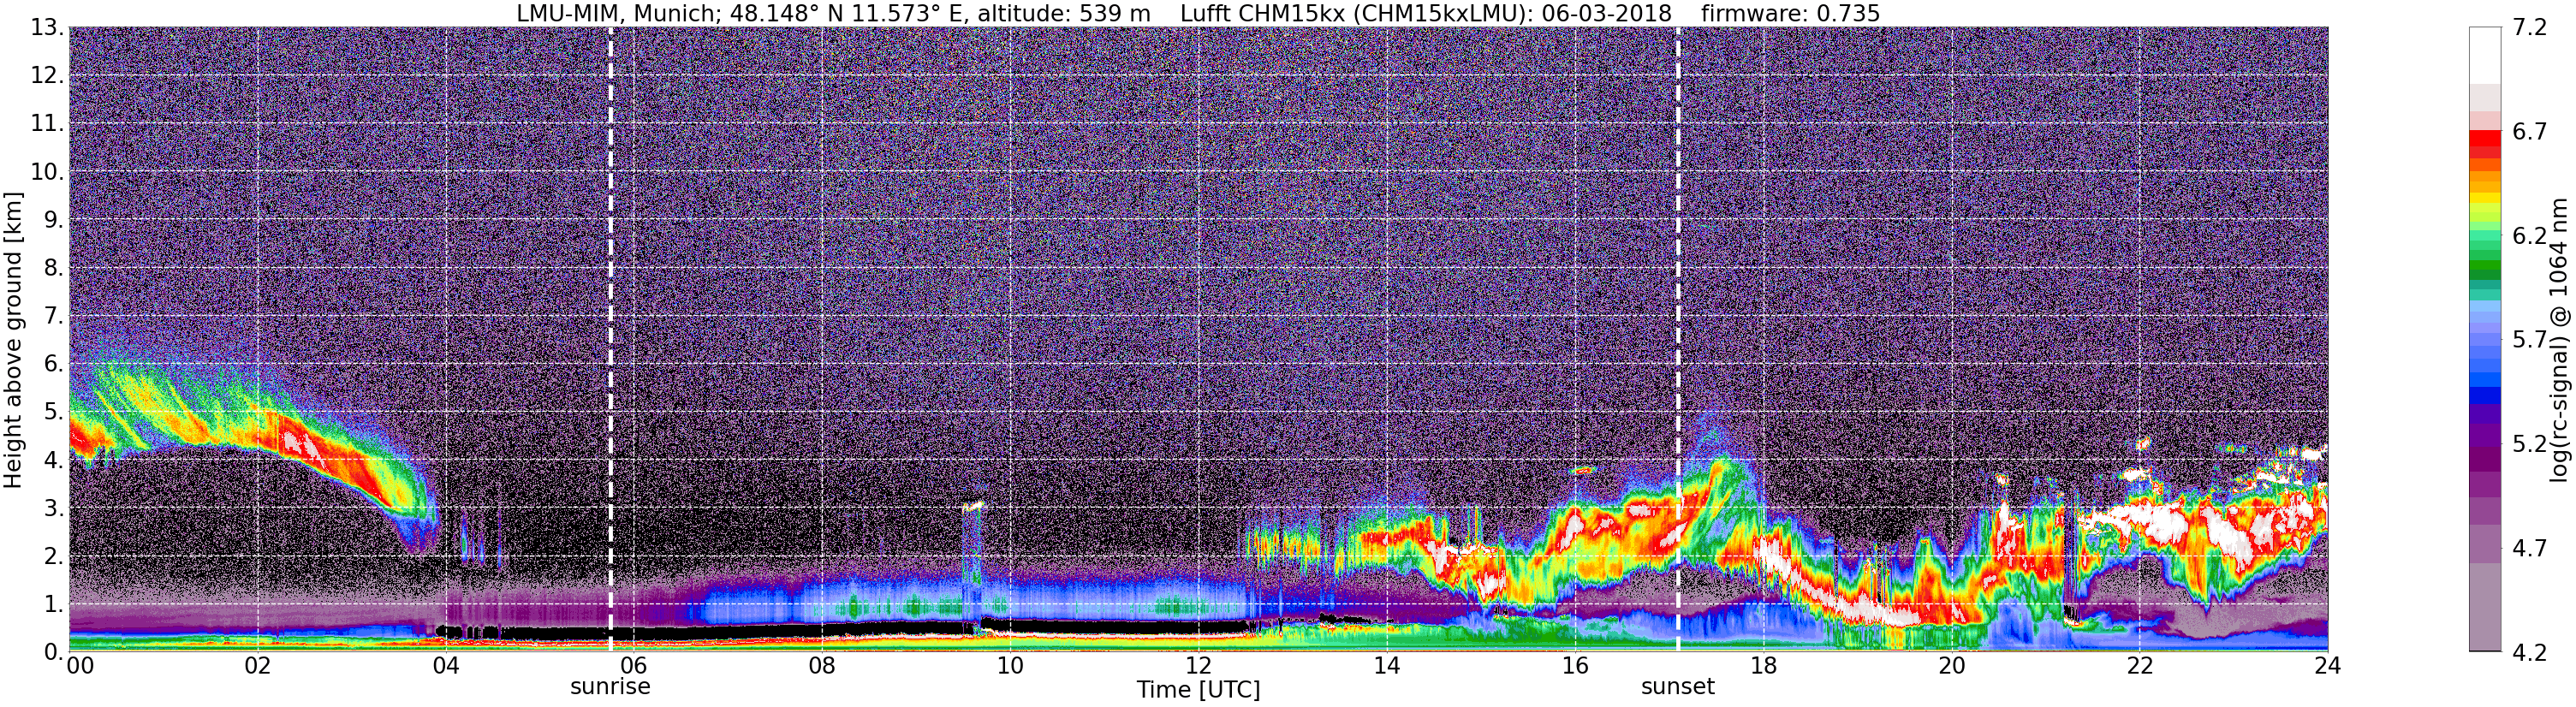Click the height axis tick label 10.
Viewport: 2576px width, 707px height.
coord(47,172)
